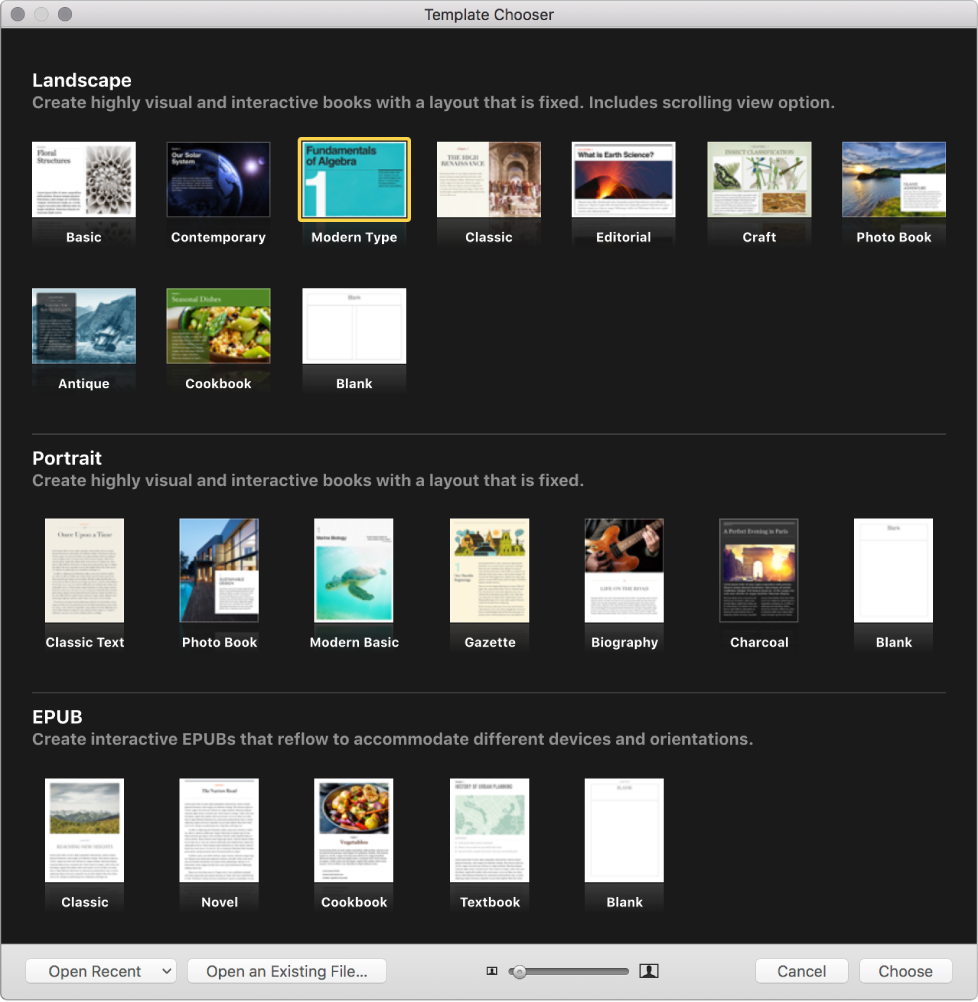Select the Editorial template thumbnail

pyautogui.click(x=624, y=180)
